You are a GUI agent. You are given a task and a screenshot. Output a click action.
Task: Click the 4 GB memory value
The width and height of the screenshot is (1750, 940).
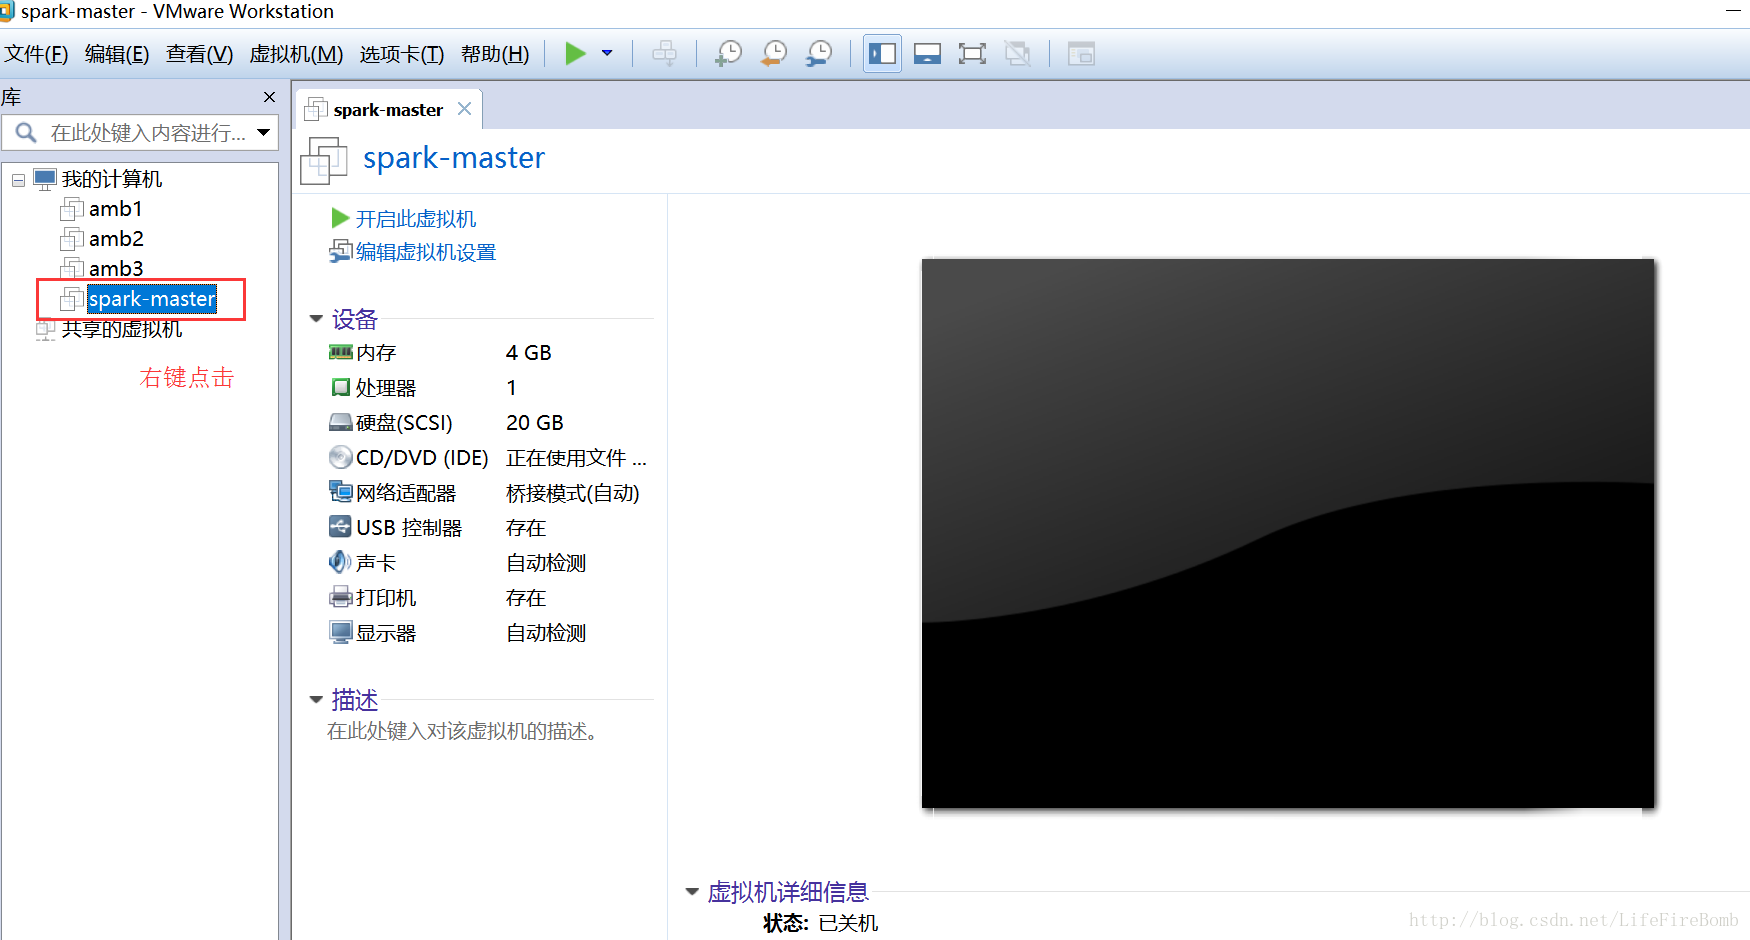pyautogui.click(x=529, y=353)
